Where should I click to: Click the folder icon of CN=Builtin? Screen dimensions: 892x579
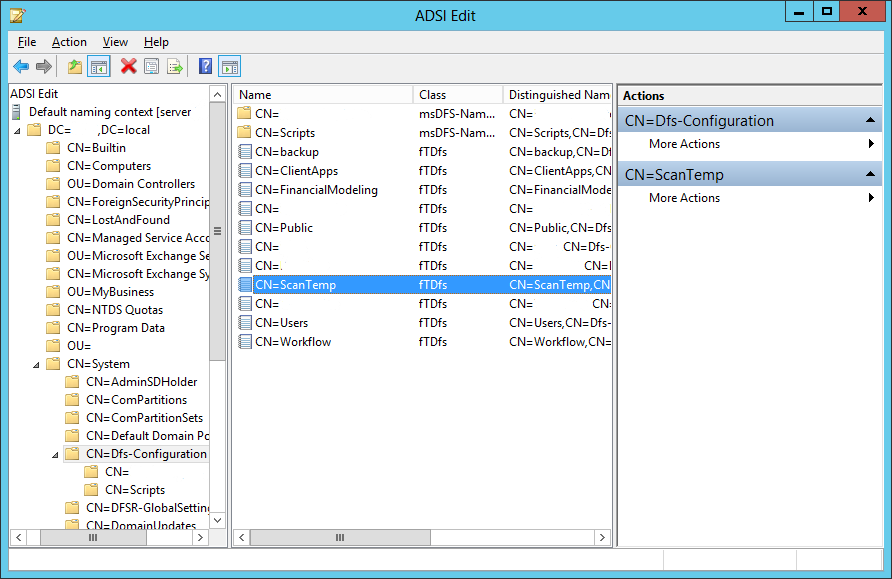coord(53,148)
